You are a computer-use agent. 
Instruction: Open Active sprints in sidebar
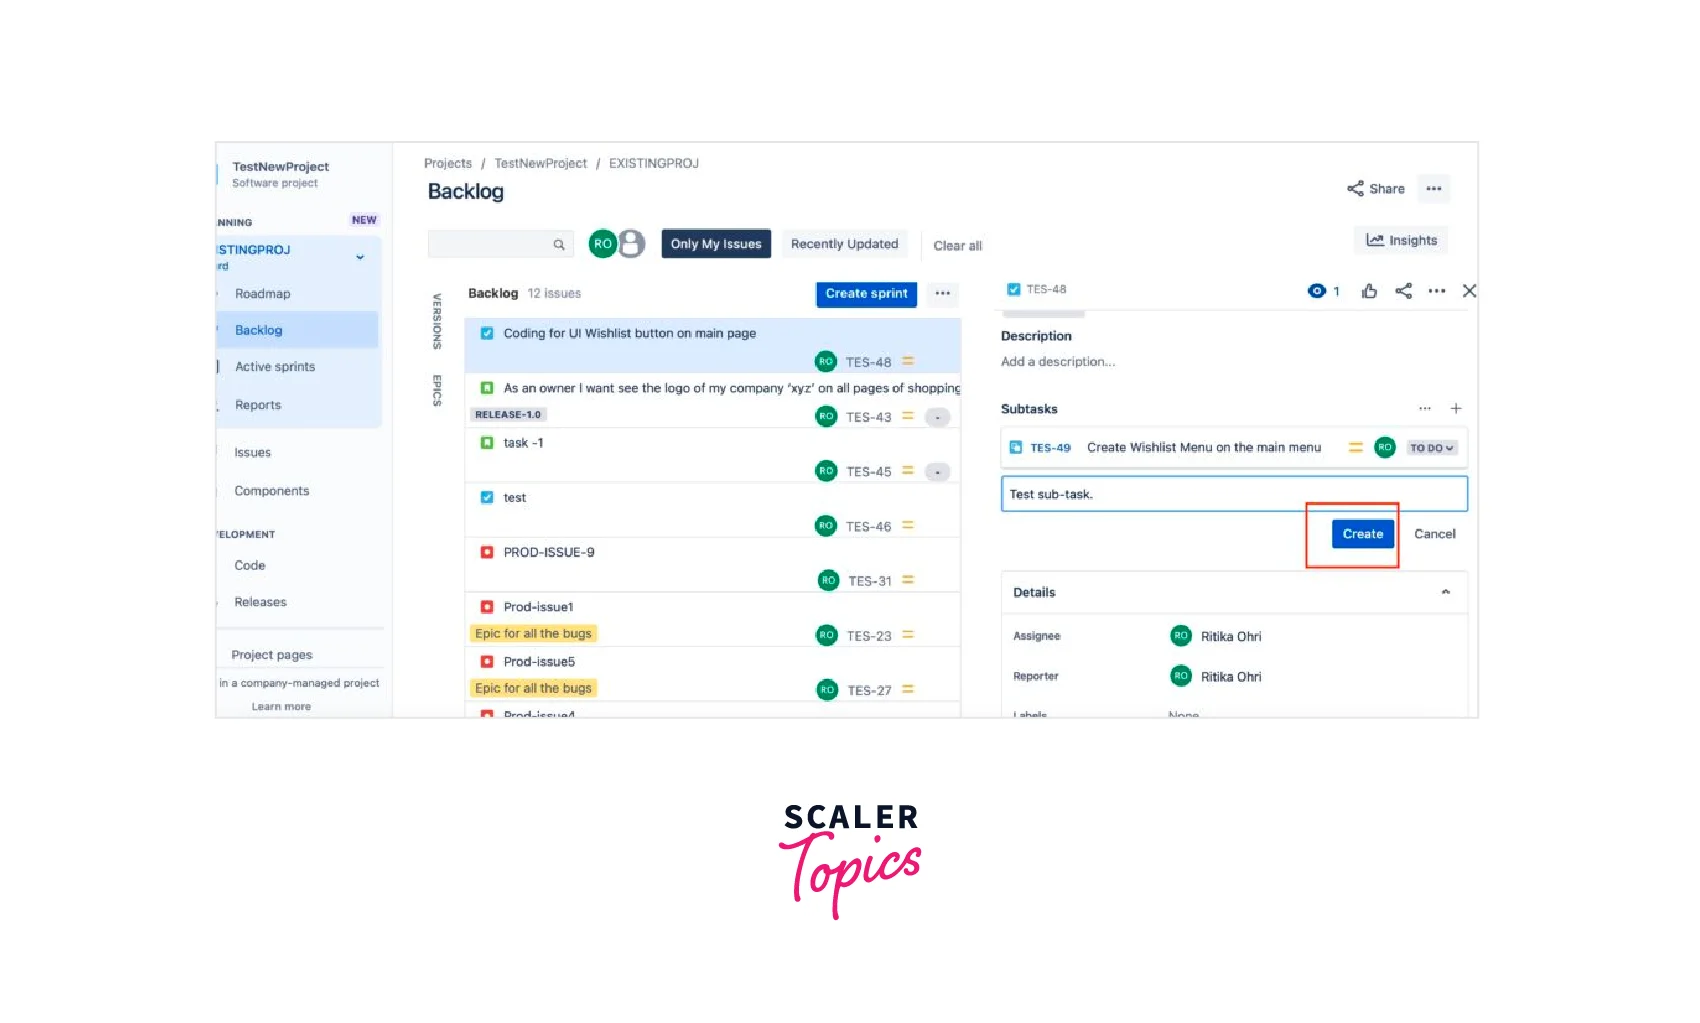[275, 367]
